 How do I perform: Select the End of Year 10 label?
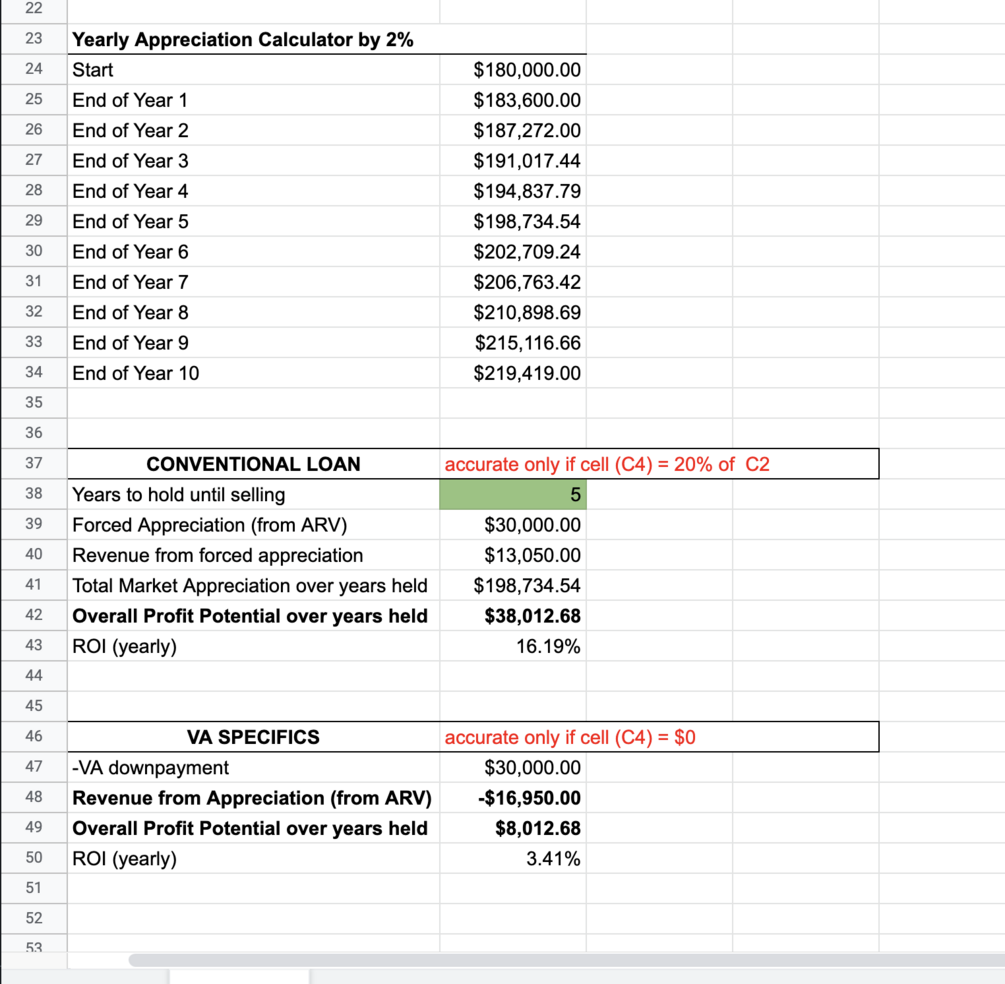pyautogui.click(x=135, y=373)
